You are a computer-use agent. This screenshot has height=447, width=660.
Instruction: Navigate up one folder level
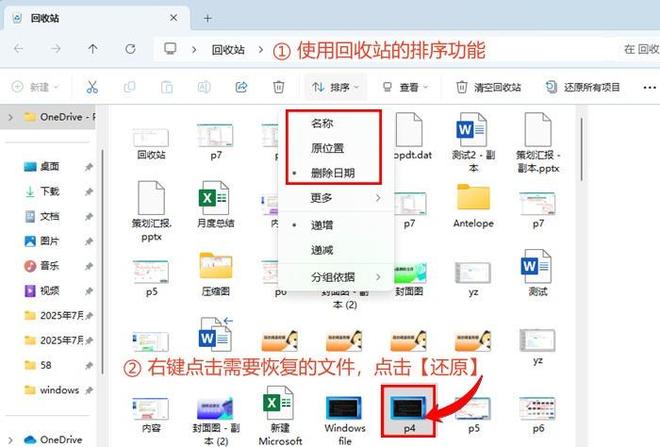tap(93, 49)
